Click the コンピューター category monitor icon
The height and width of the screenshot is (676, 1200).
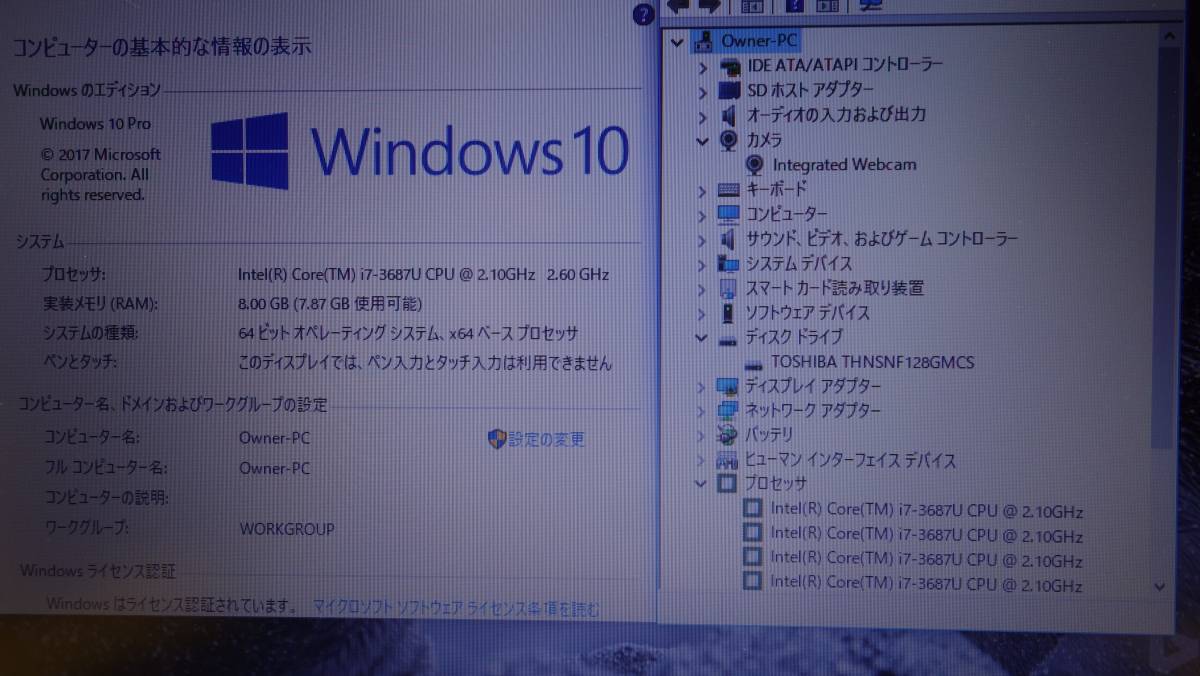pos(729,214)
